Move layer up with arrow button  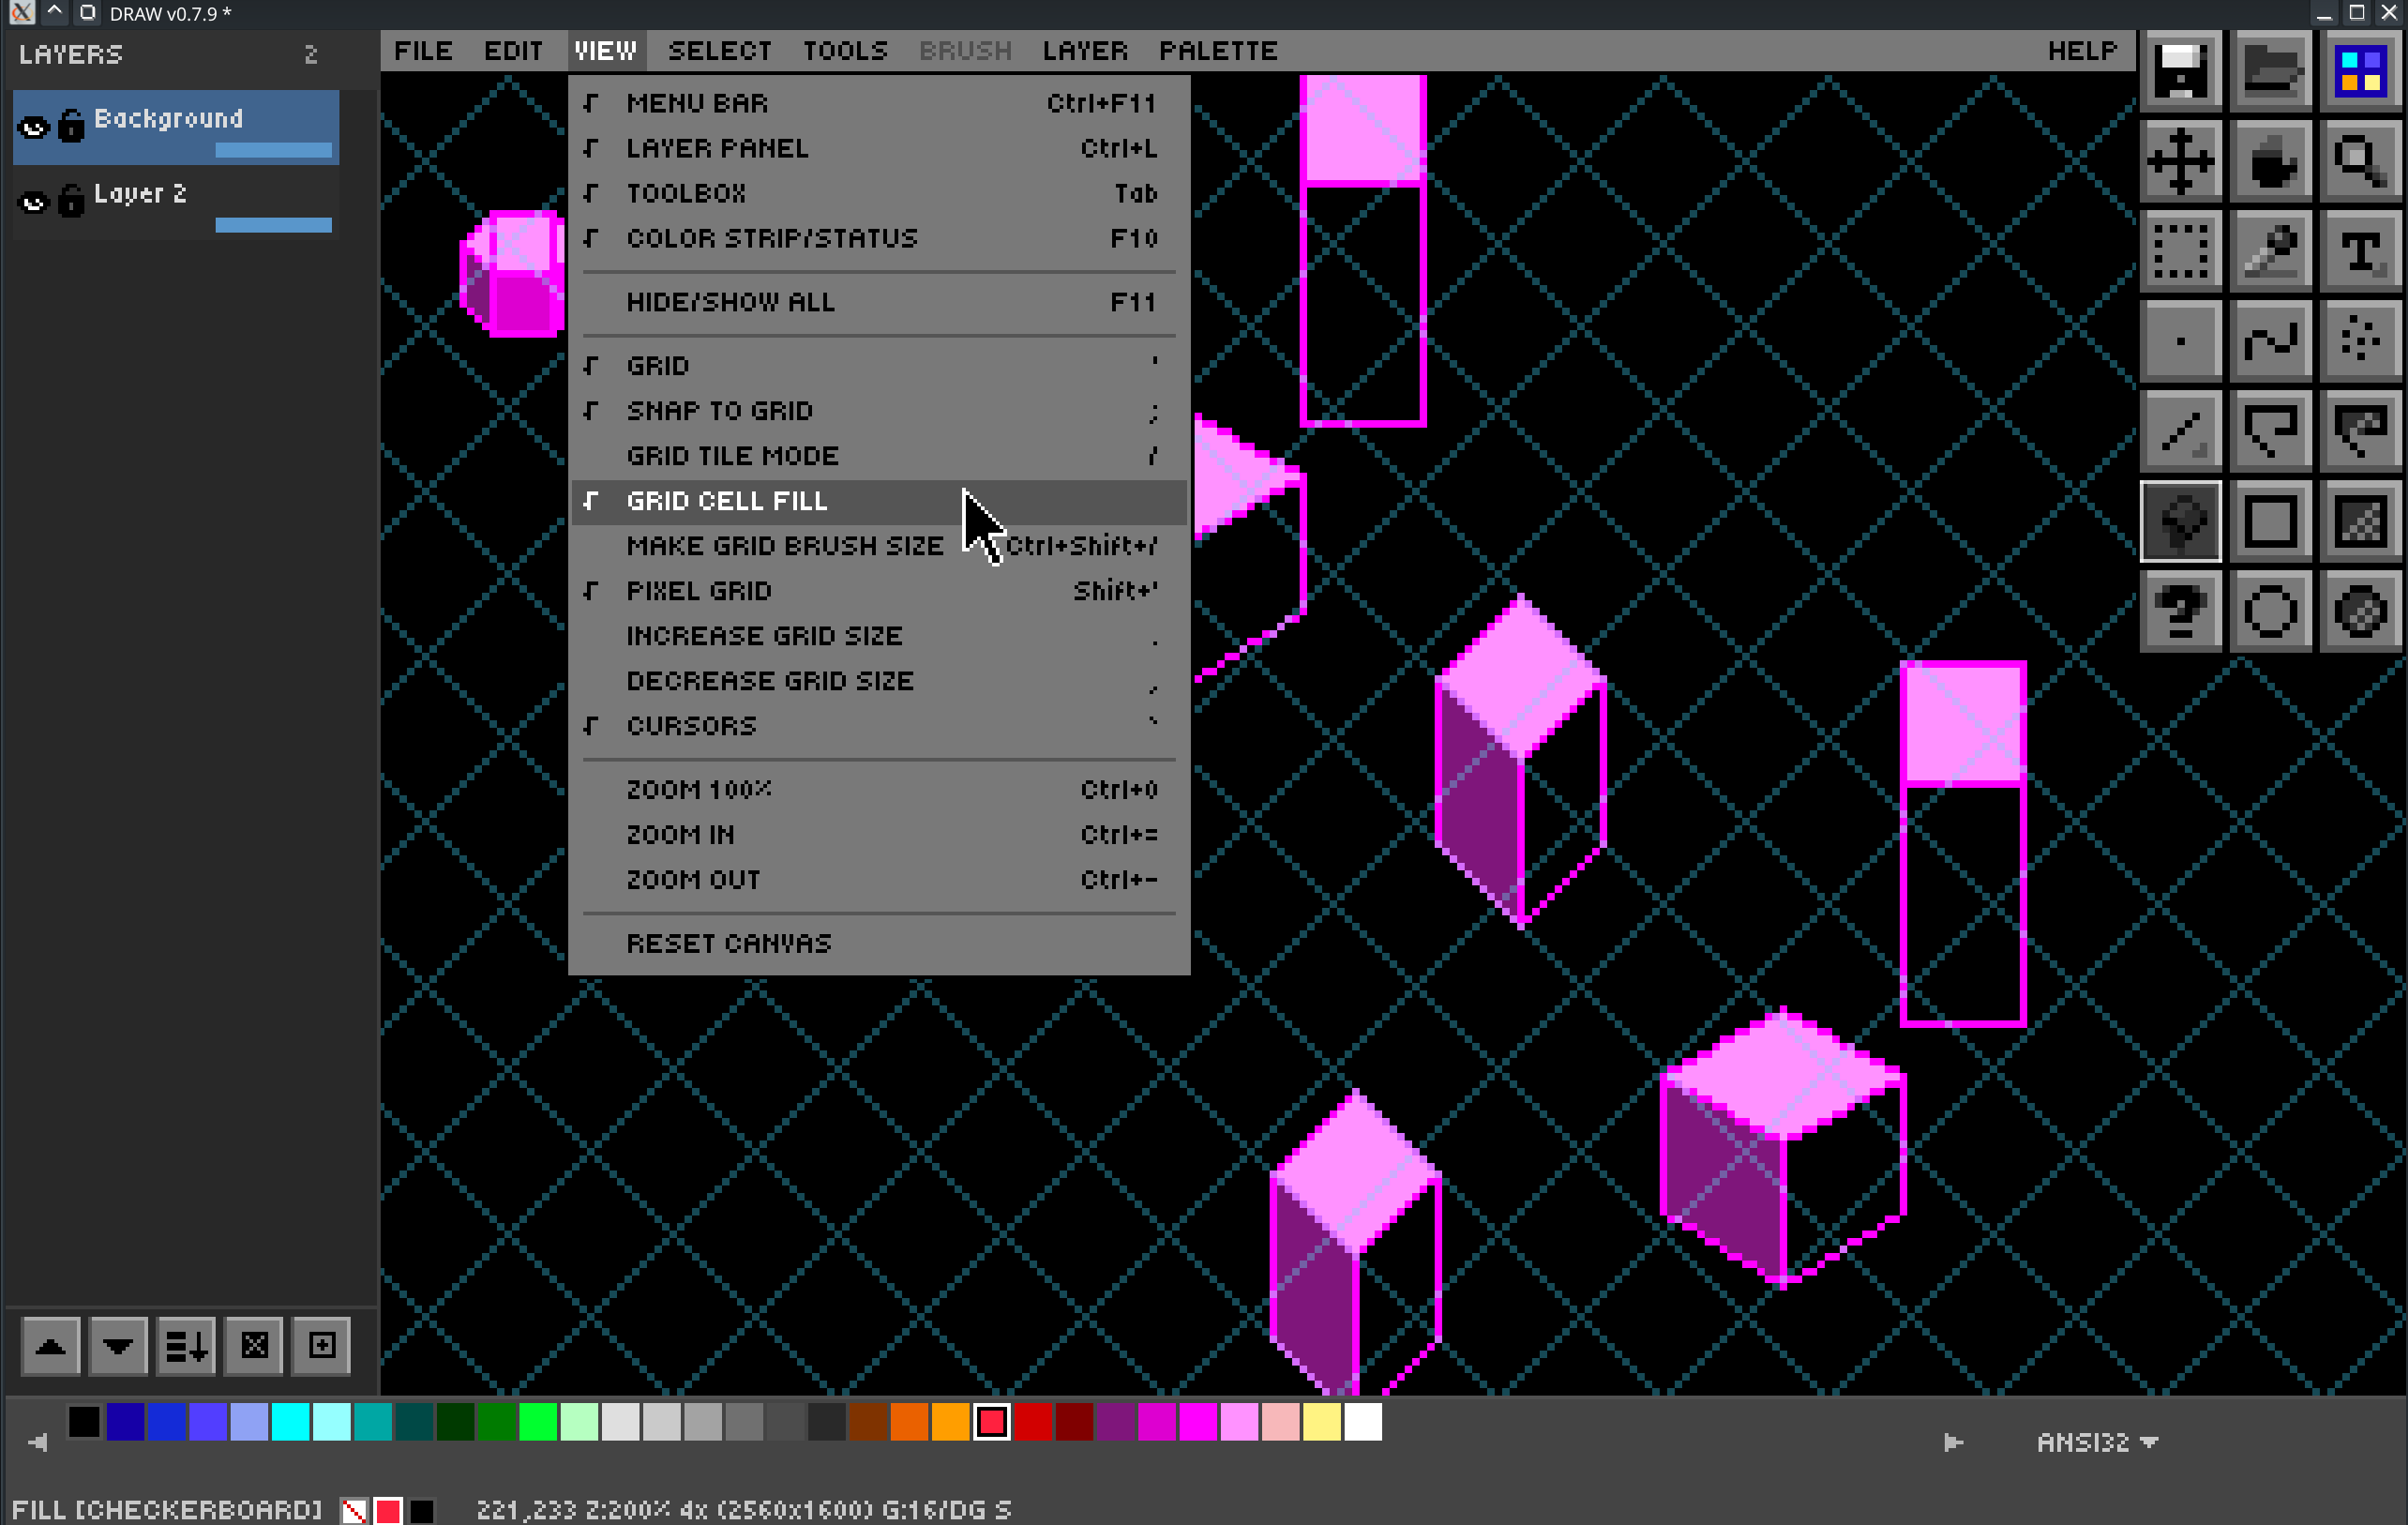pyautogui.click(x=51, y=1346)
